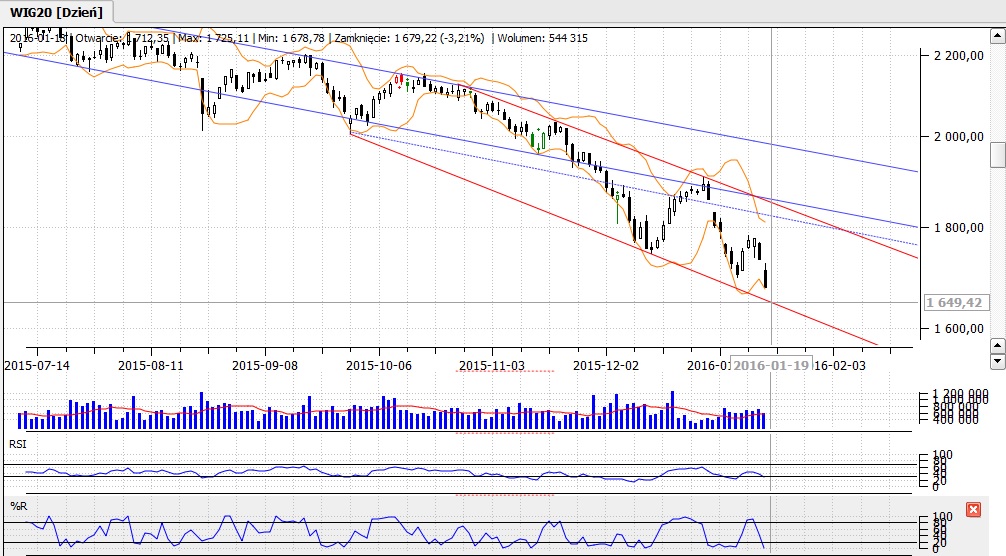This screenshot has height=556, width=1006.
Task: Select the RSI indicator label
Action: [x=18, y=442]
